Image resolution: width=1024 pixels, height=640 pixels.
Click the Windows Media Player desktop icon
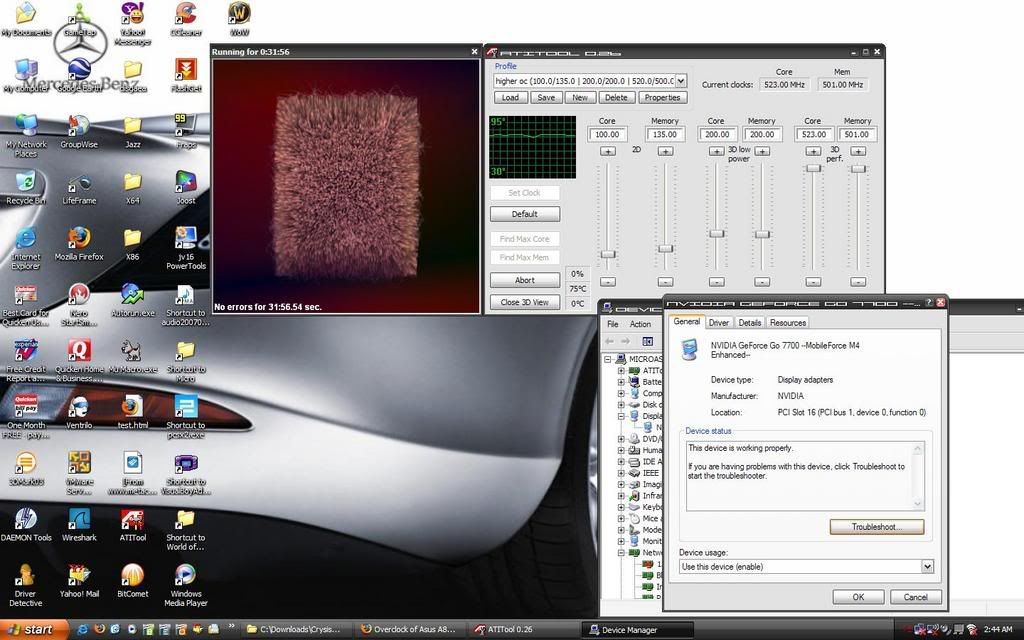186,585
